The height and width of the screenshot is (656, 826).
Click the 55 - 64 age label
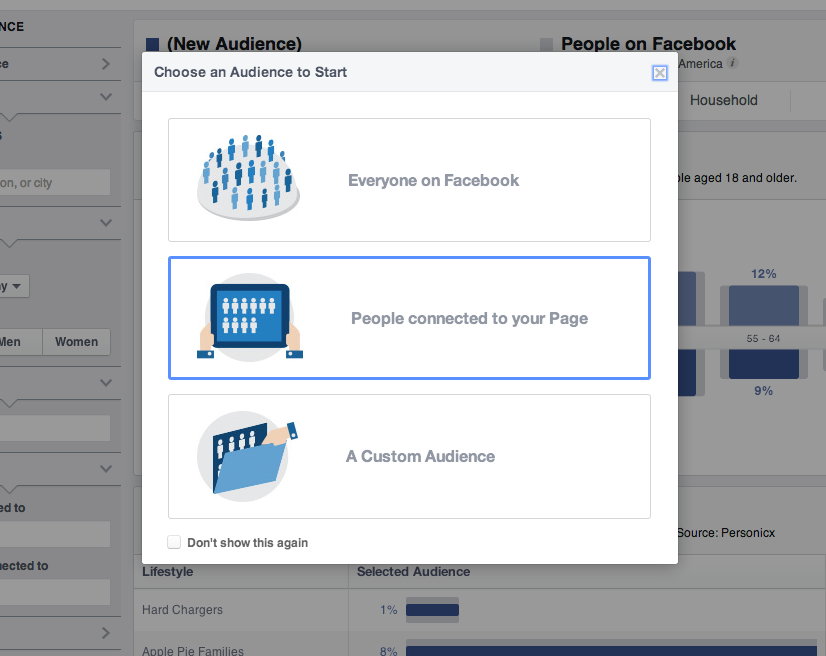[763, 339]
